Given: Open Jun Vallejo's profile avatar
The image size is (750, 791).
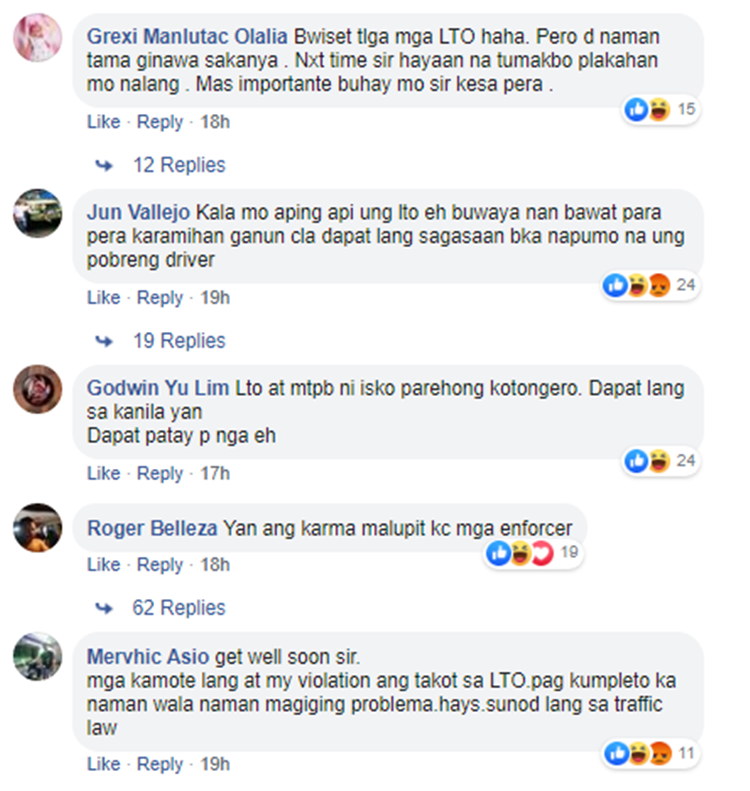Looking at the screenshot, I should tap(38, 213).
